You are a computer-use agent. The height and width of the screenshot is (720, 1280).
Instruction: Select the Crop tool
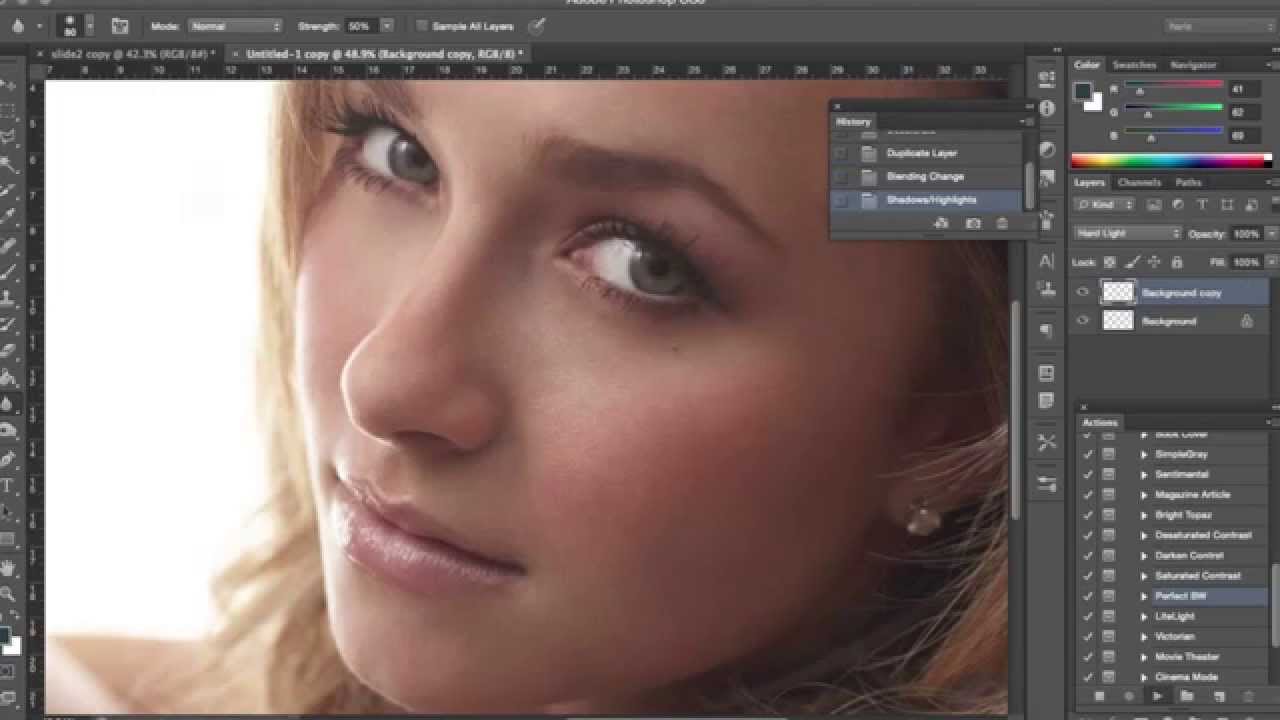tap(8, 191)
